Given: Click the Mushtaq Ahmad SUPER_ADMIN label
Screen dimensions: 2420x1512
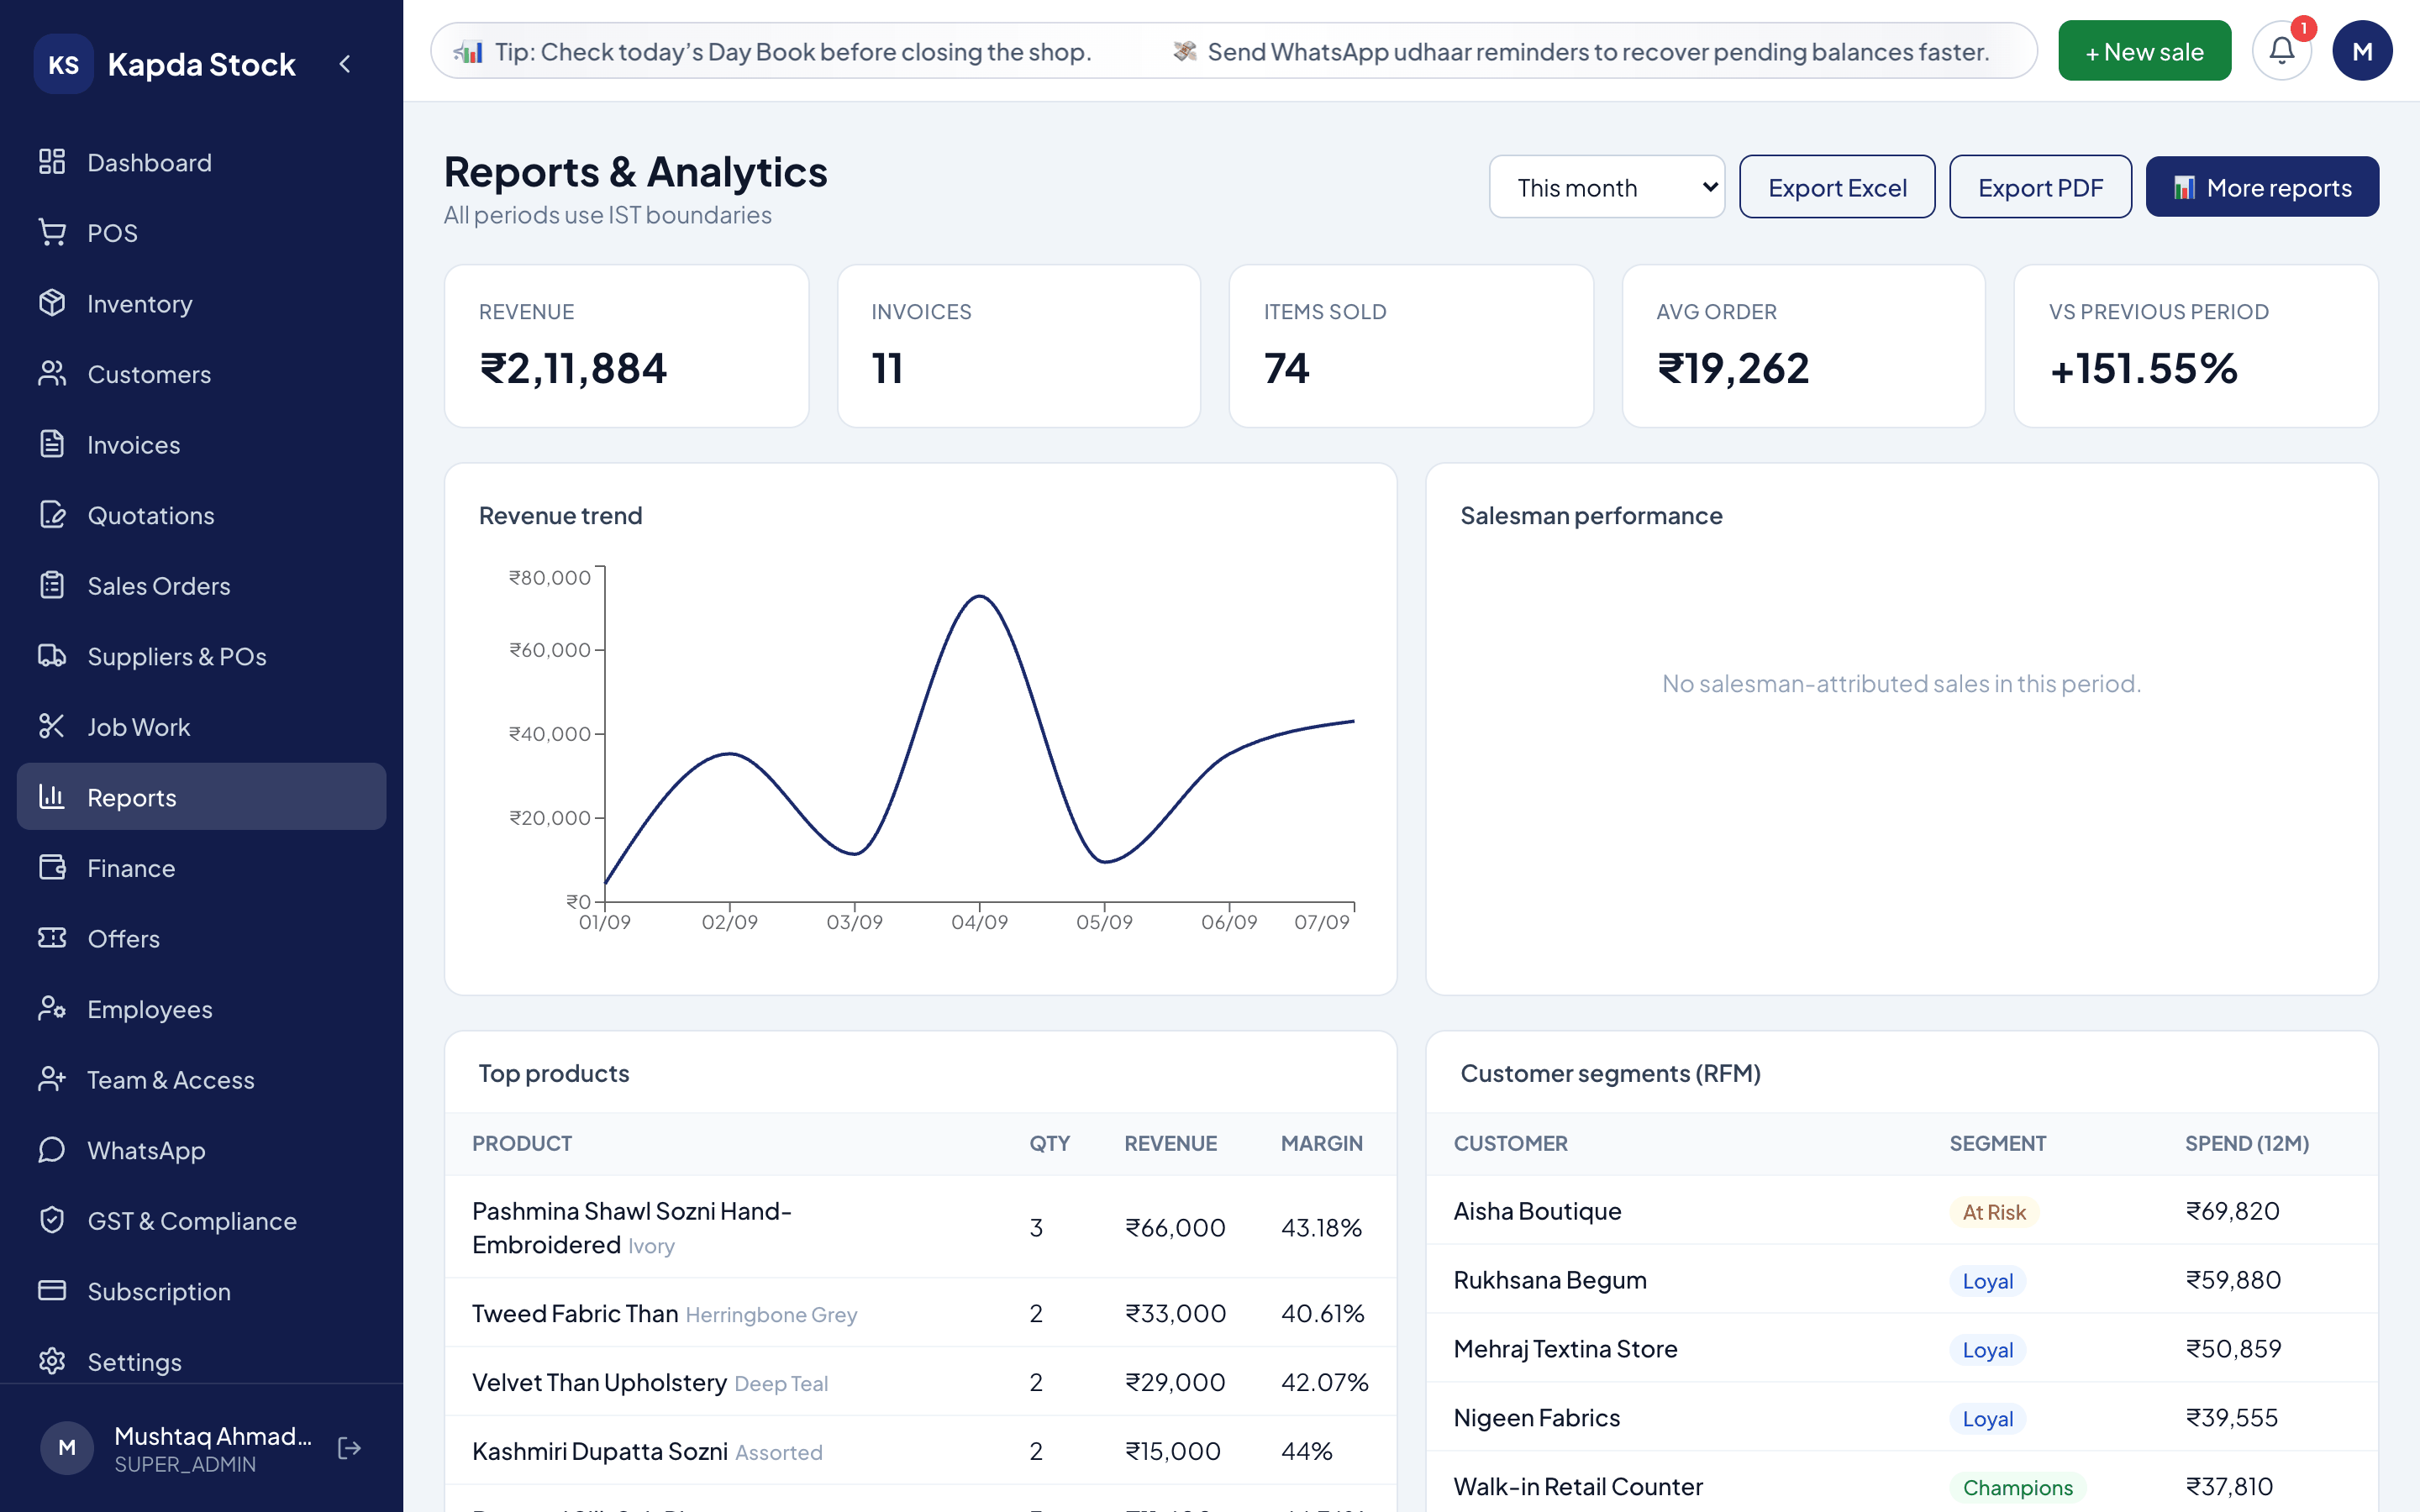Looking at the screenshot, I should (x=213, y=1448).
